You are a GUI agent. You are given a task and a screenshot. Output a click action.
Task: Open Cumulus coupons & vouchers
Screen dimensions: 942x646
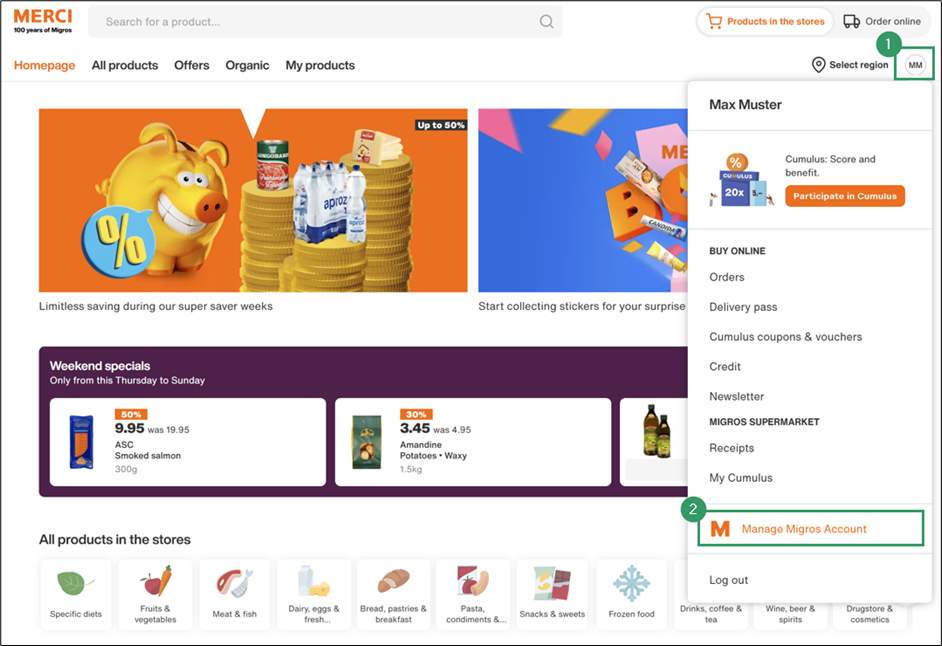[786, 337]
